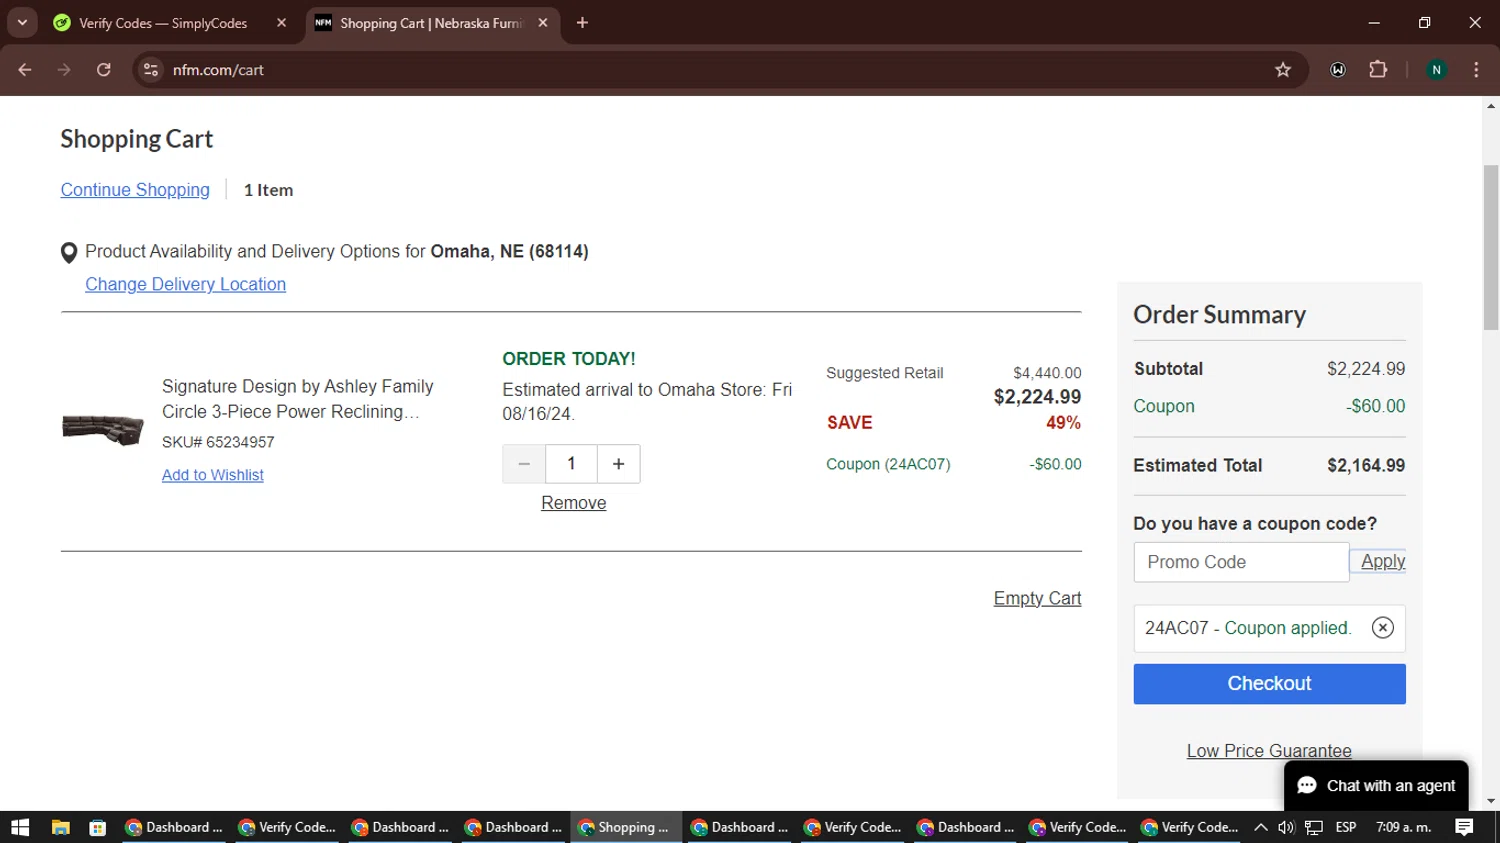Add the sectional to Wishlist
1500x843 pixels.
tap(213, 475)
